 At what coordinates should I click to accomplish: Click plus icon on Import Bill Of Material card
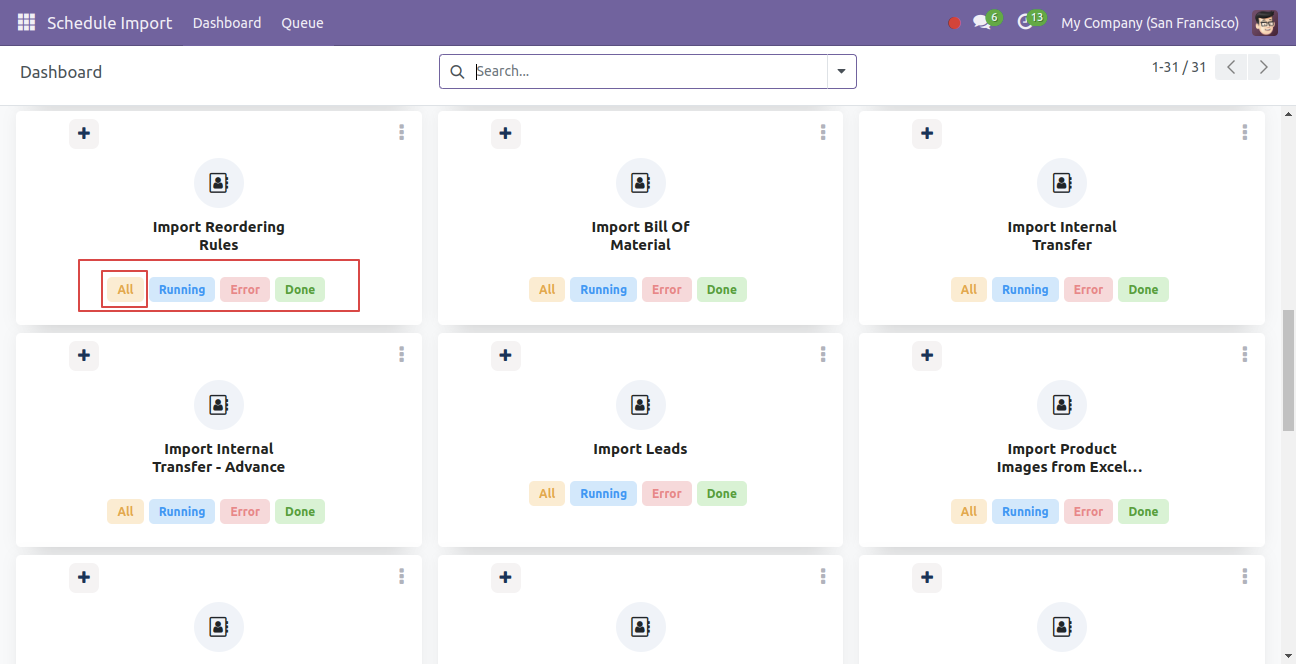(506, 133)
